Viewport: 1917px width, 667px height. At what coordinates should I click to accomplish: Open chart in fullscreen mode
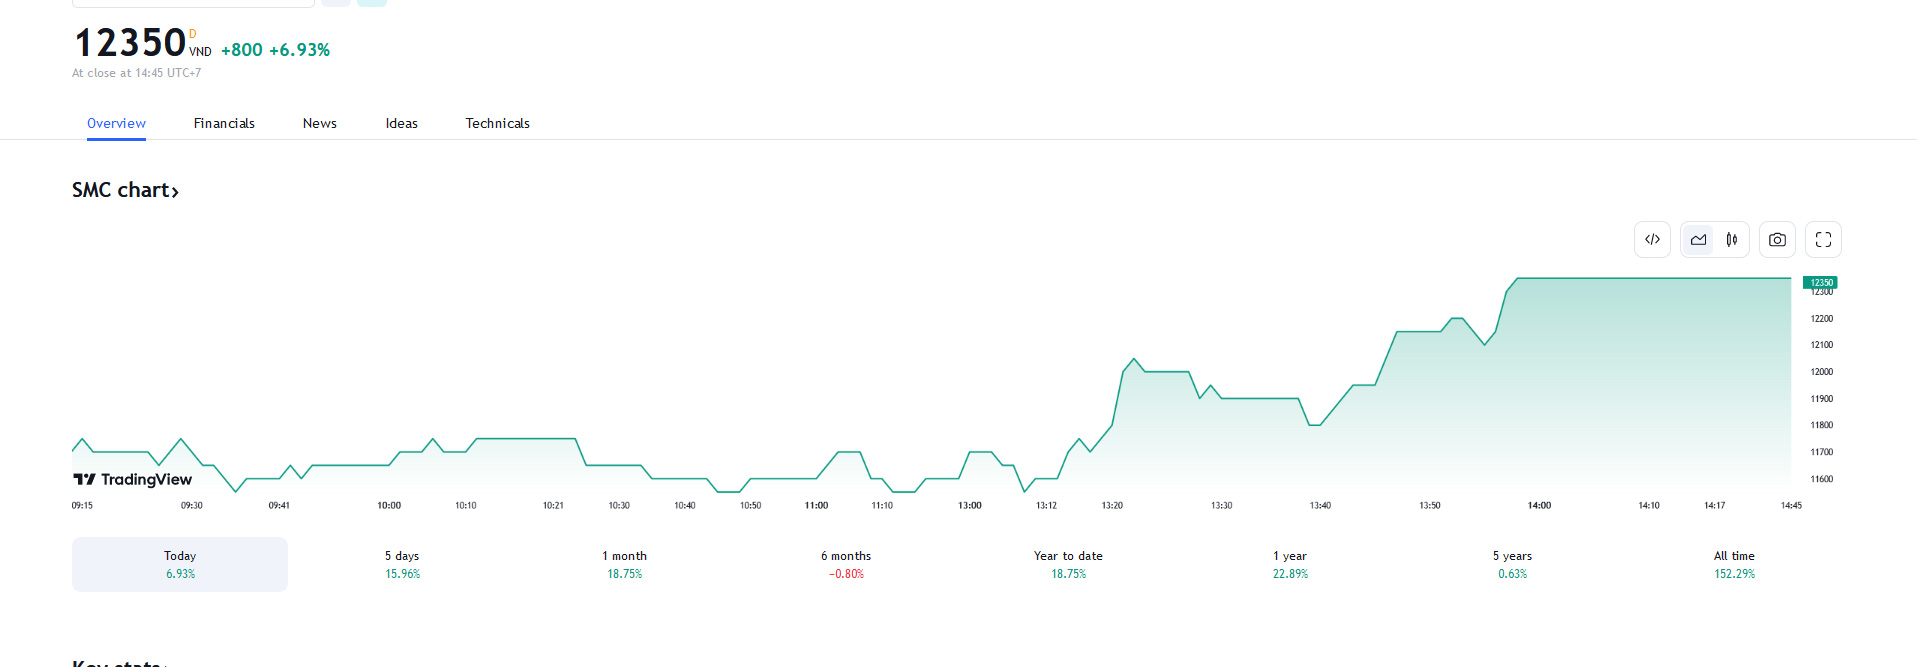(1823, 240)
